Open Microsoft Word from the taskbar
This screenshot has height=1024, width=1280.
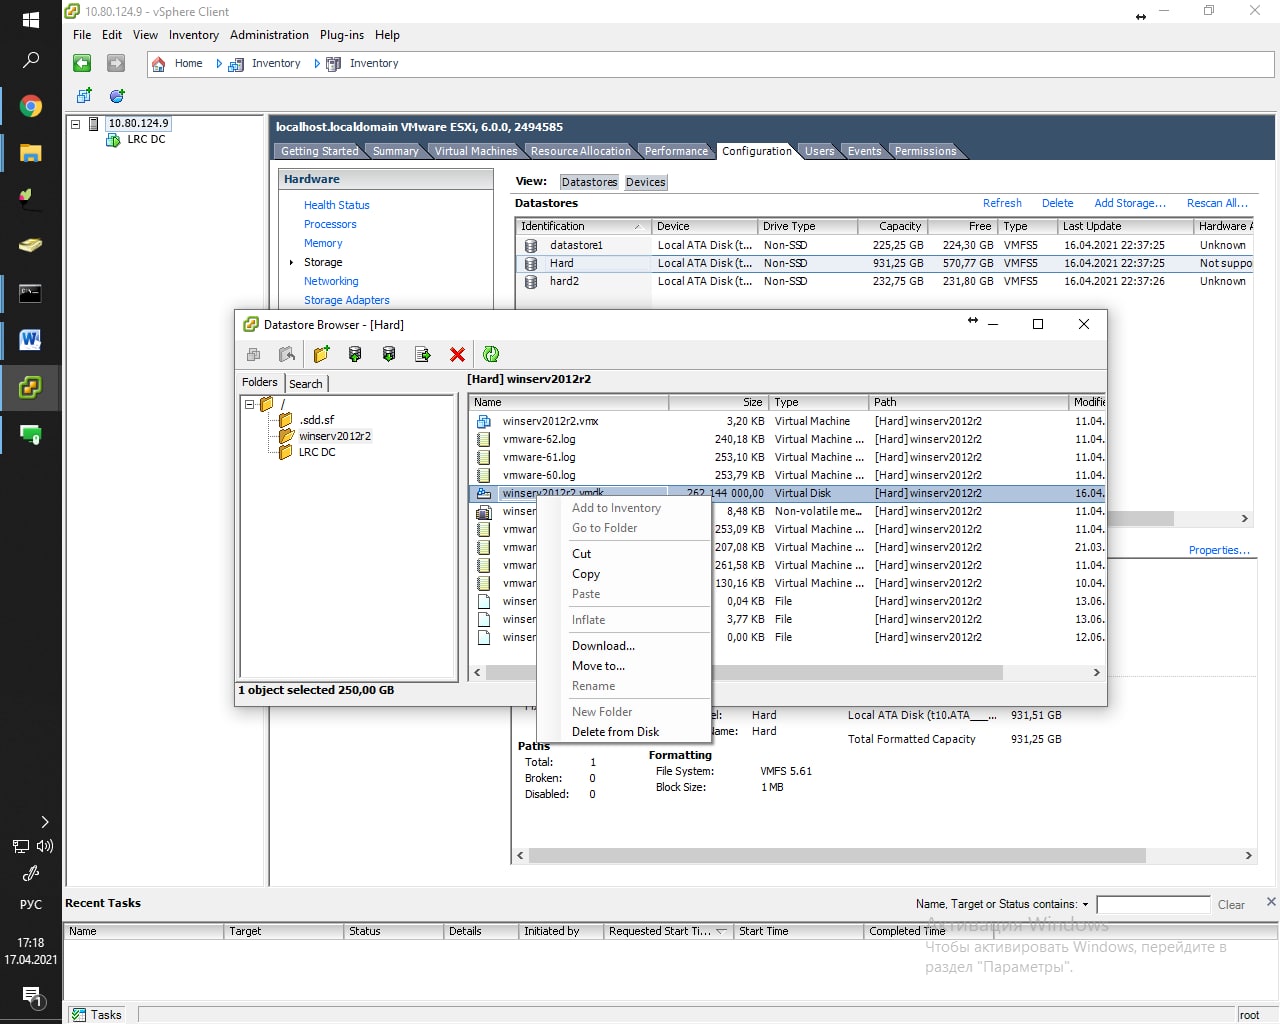(x=31, y=340)
